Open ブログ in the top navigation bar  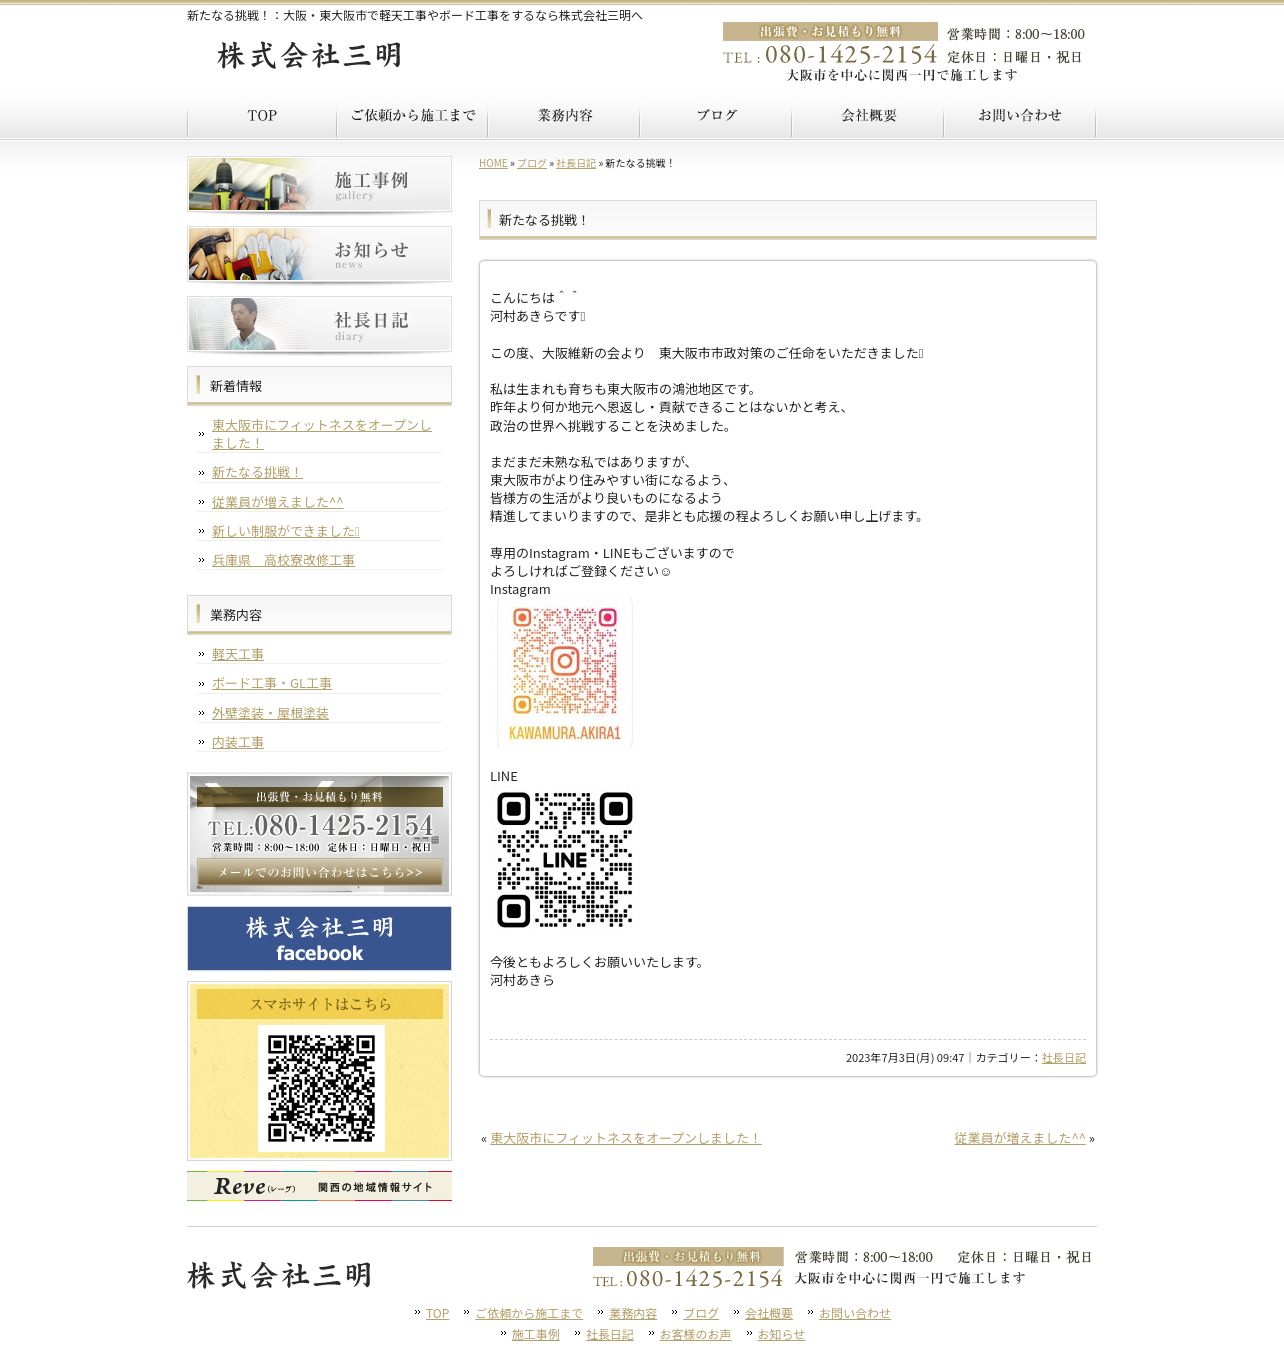point(717,116)
